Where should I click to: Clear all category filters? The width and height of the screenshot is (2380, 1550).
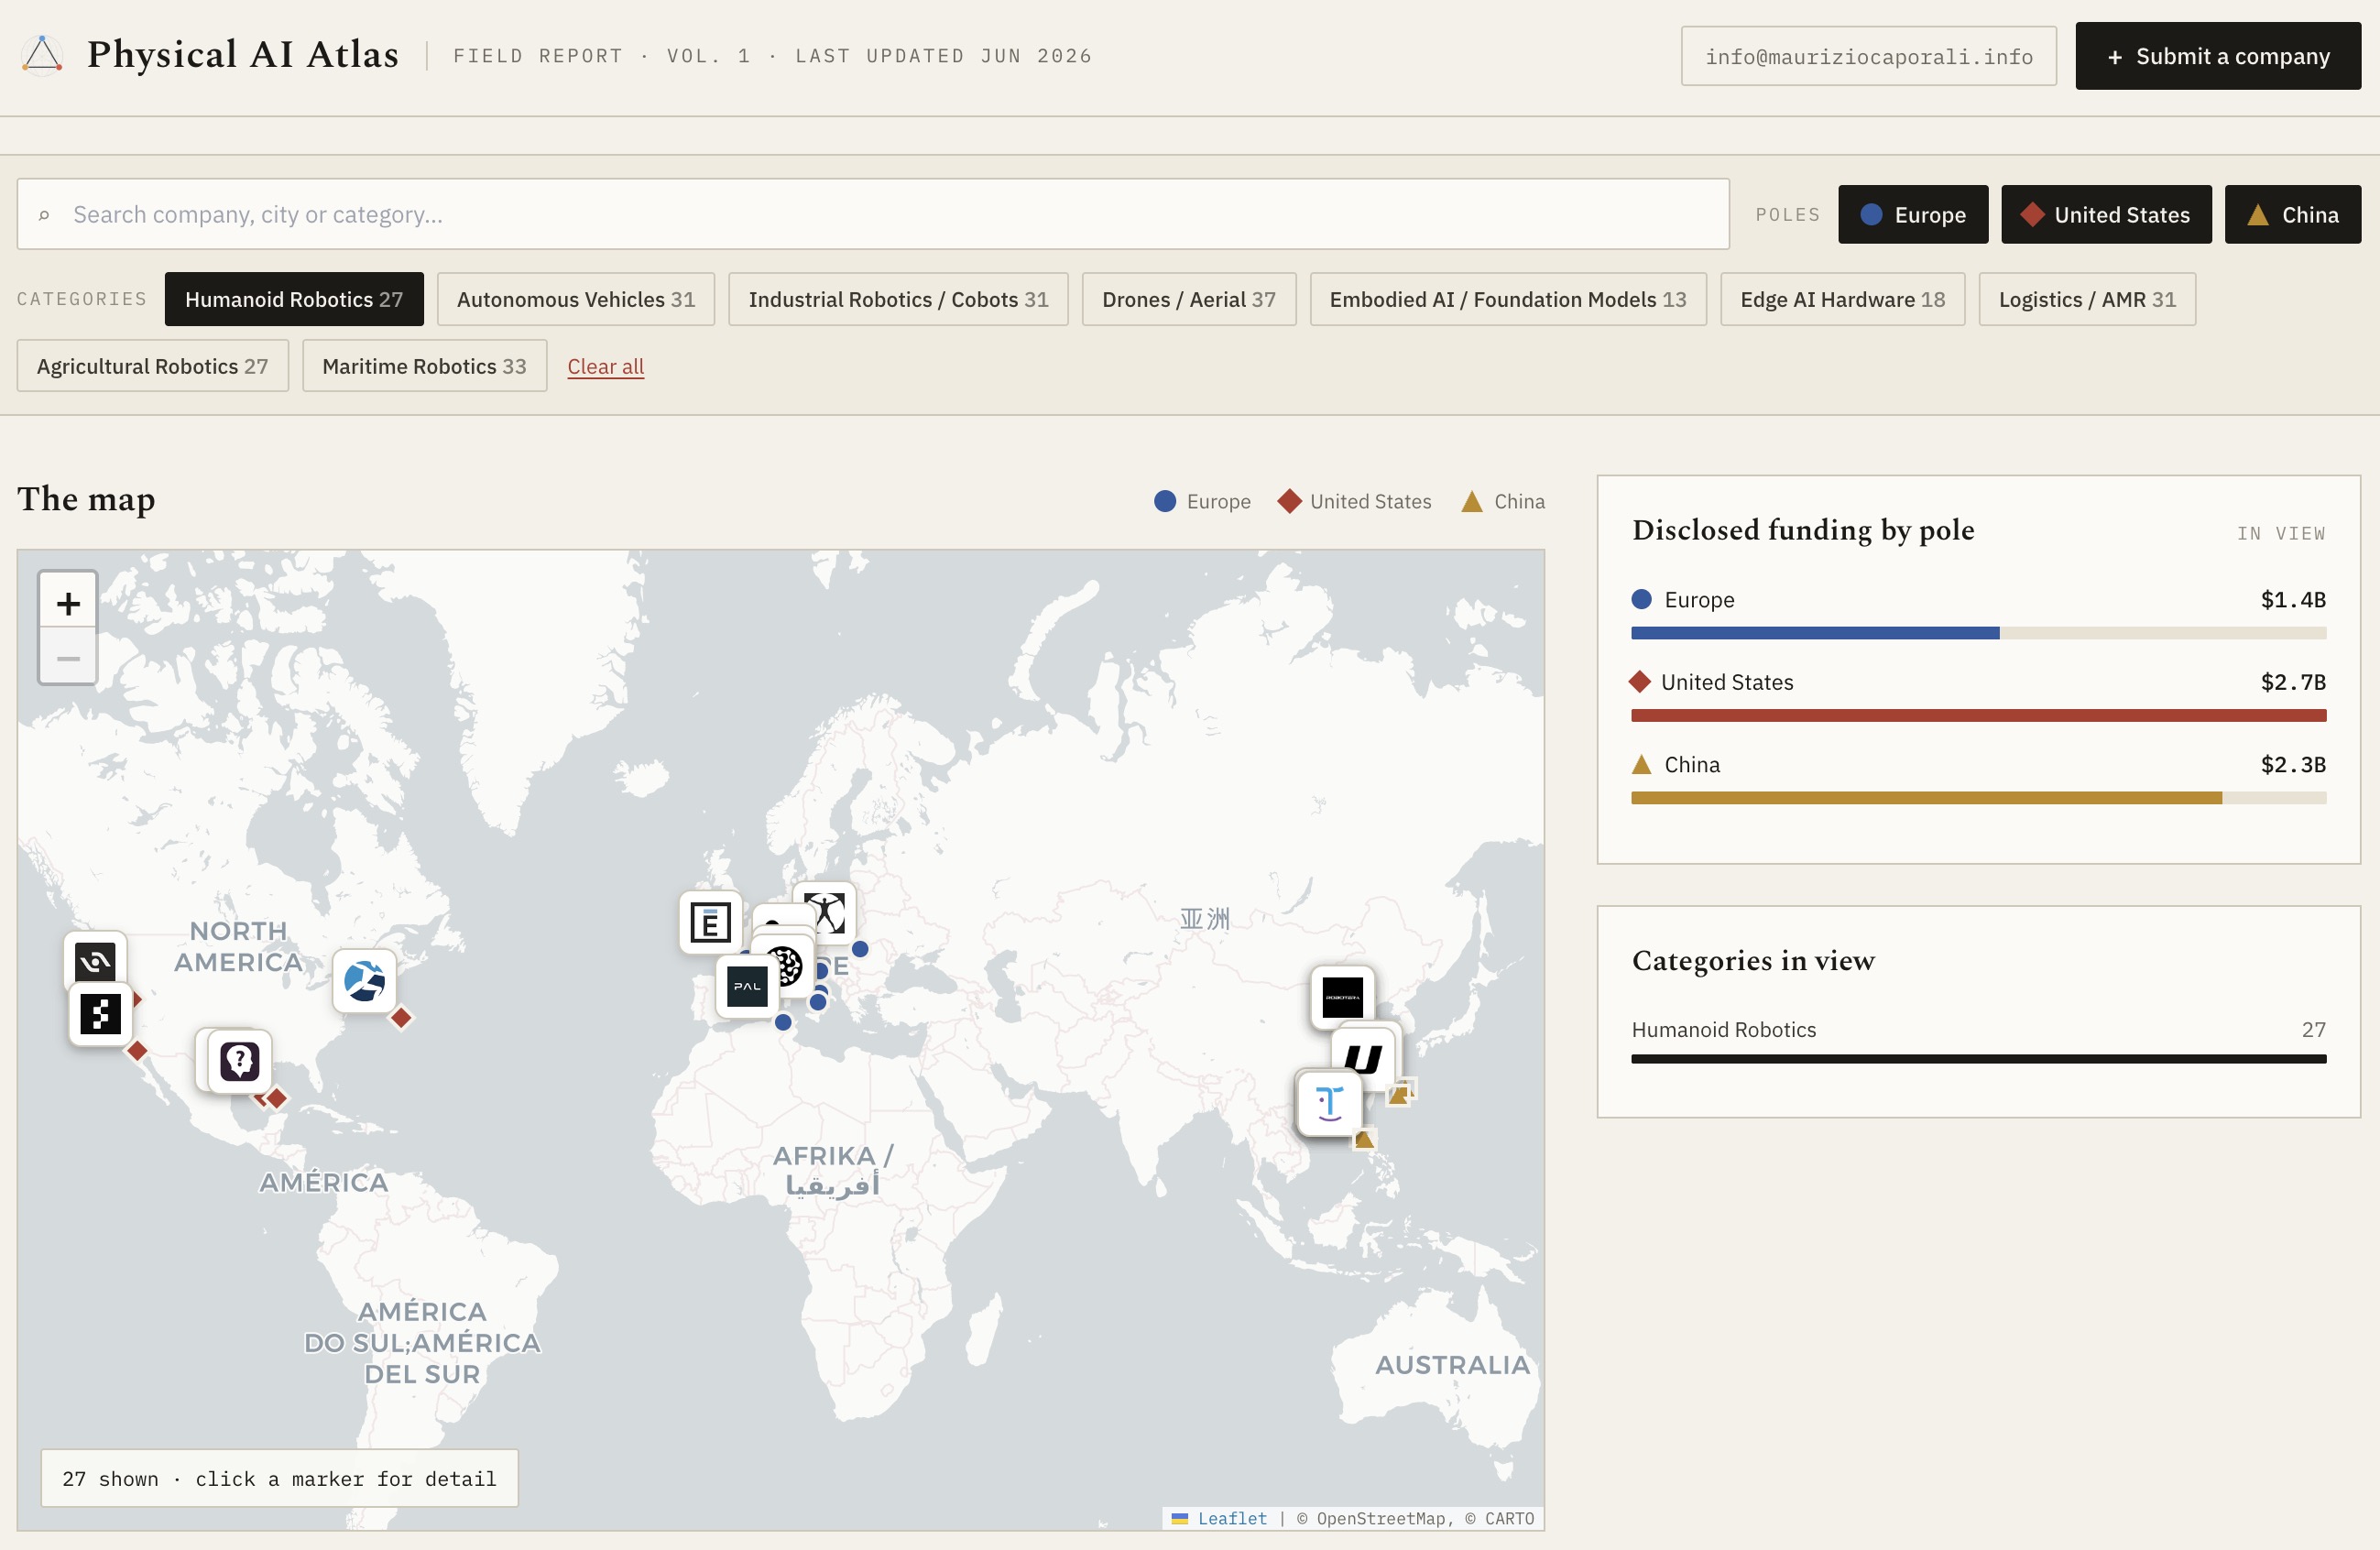tap(606, 366)
